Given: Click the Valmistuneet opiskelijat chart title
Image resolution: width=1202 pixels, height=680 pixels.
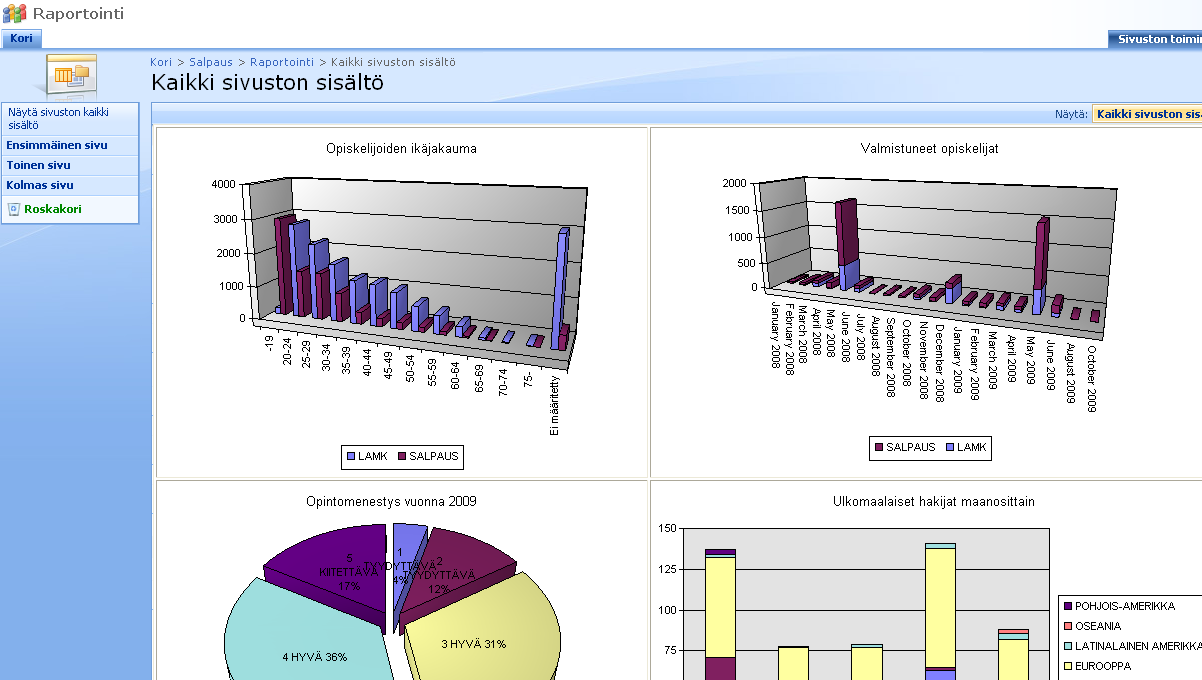Looking at the screenshot, I should tap(929, 148).
